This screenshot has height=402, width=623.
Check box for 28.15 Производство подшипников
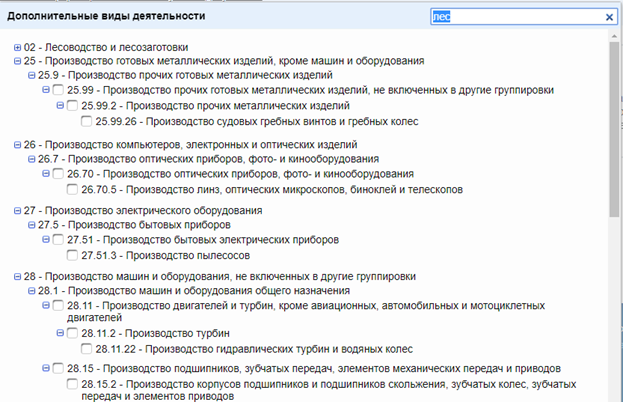tap(59, 369)
